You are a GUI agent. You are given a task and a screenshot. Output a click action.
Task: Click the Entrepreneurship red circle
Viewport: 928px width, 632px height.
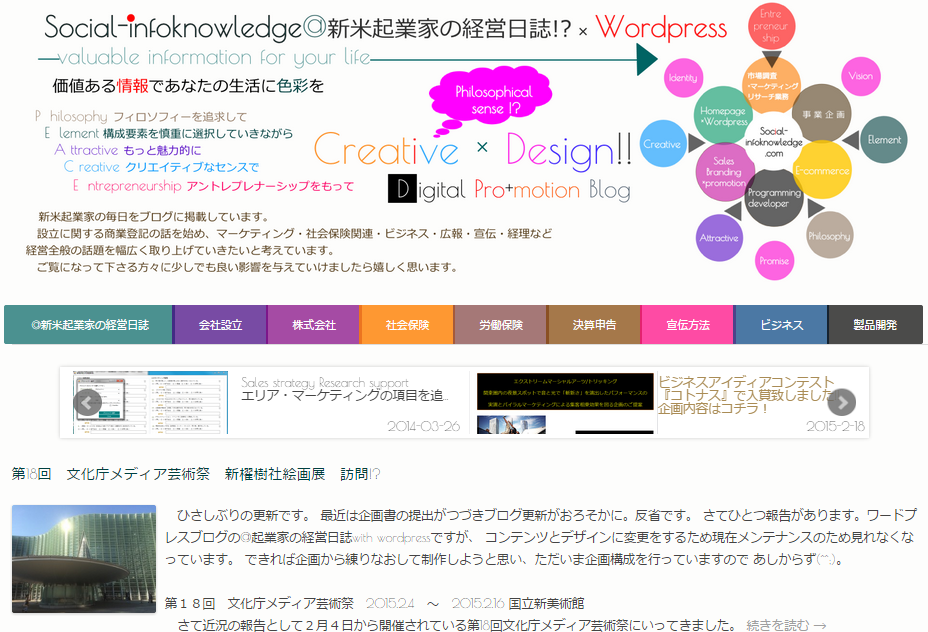771,27
